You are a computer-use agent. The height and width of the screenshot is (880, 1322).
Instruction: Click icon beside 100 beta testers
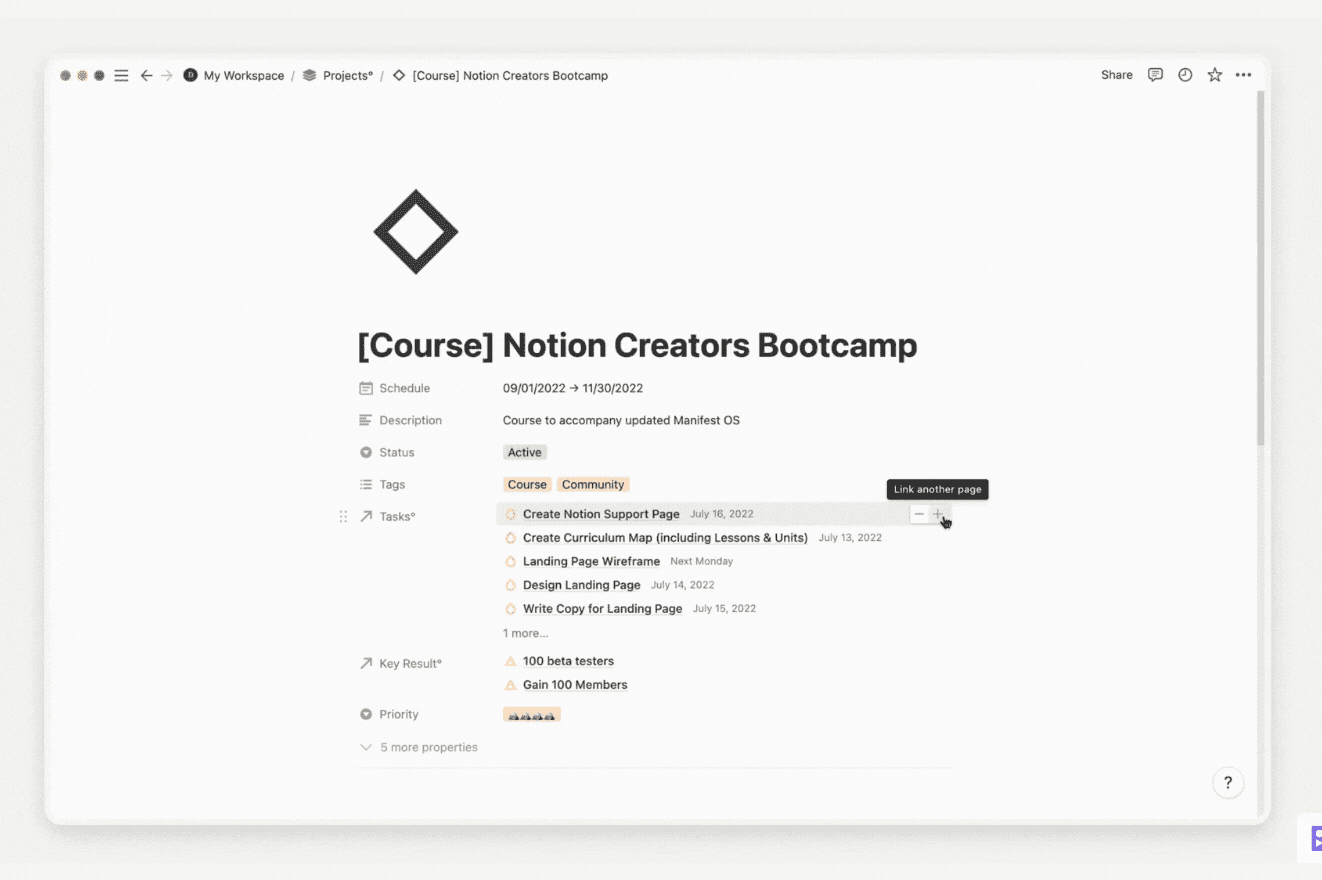coord(510,661)
